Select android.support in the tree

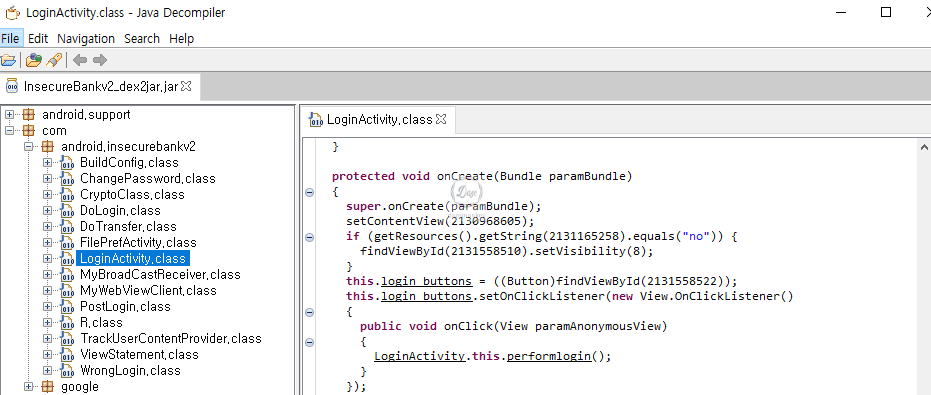[86, 115]
